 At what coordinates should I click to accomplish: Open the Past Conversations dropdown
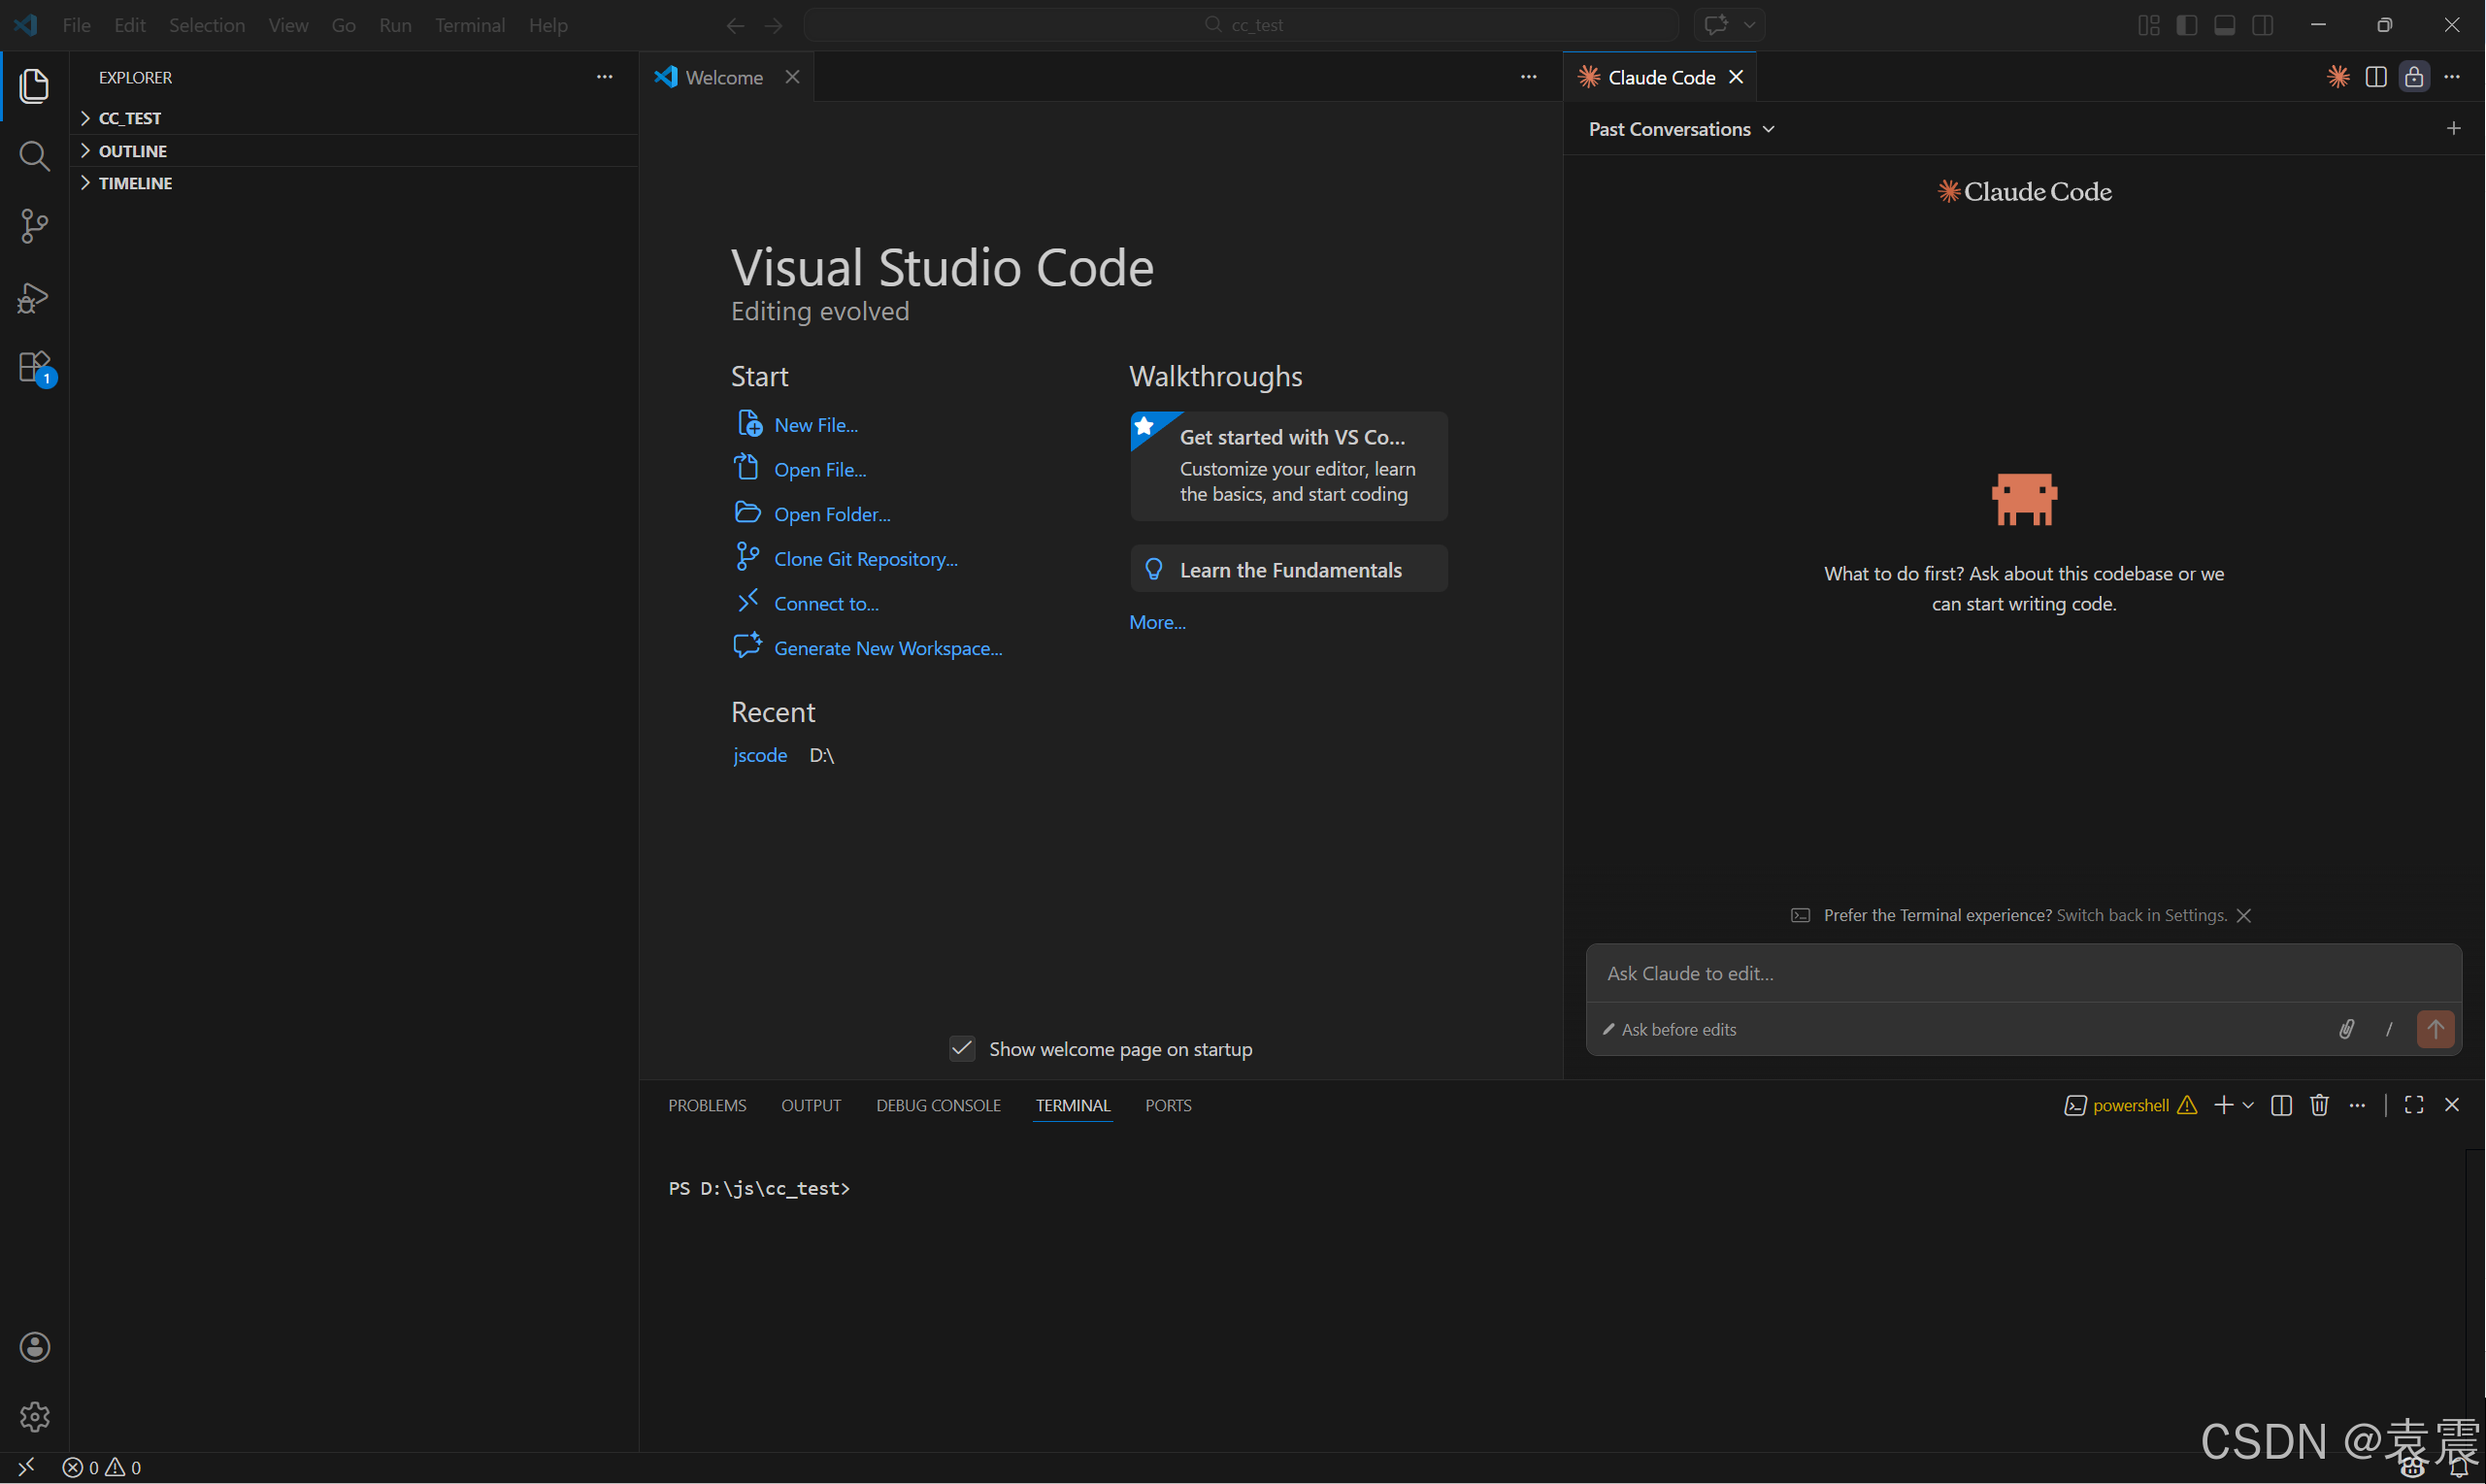(x=1681, y=129)
